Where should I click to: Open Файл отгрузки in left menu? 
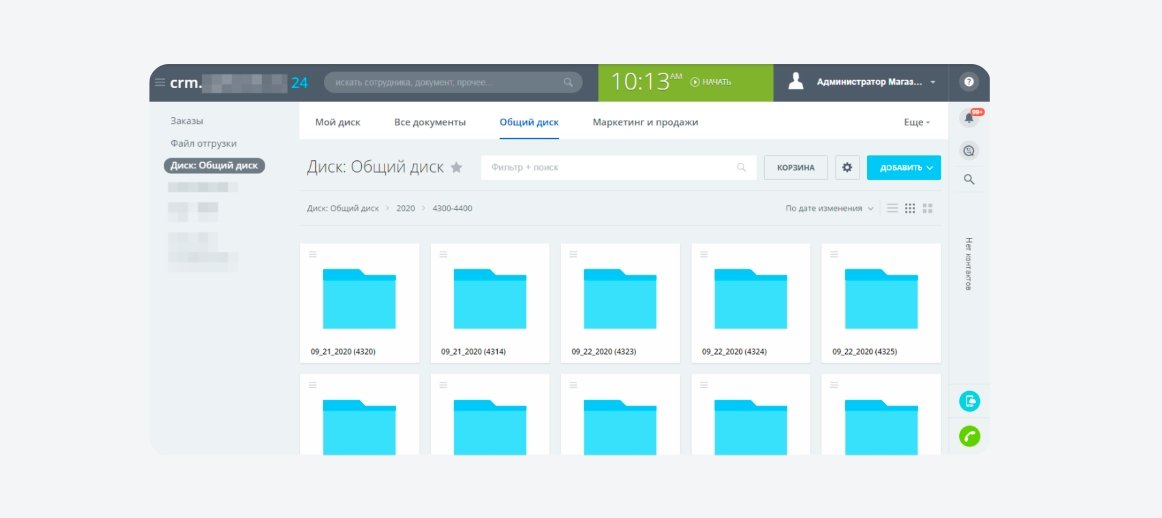pyautogui.click(x=204, y=143)
